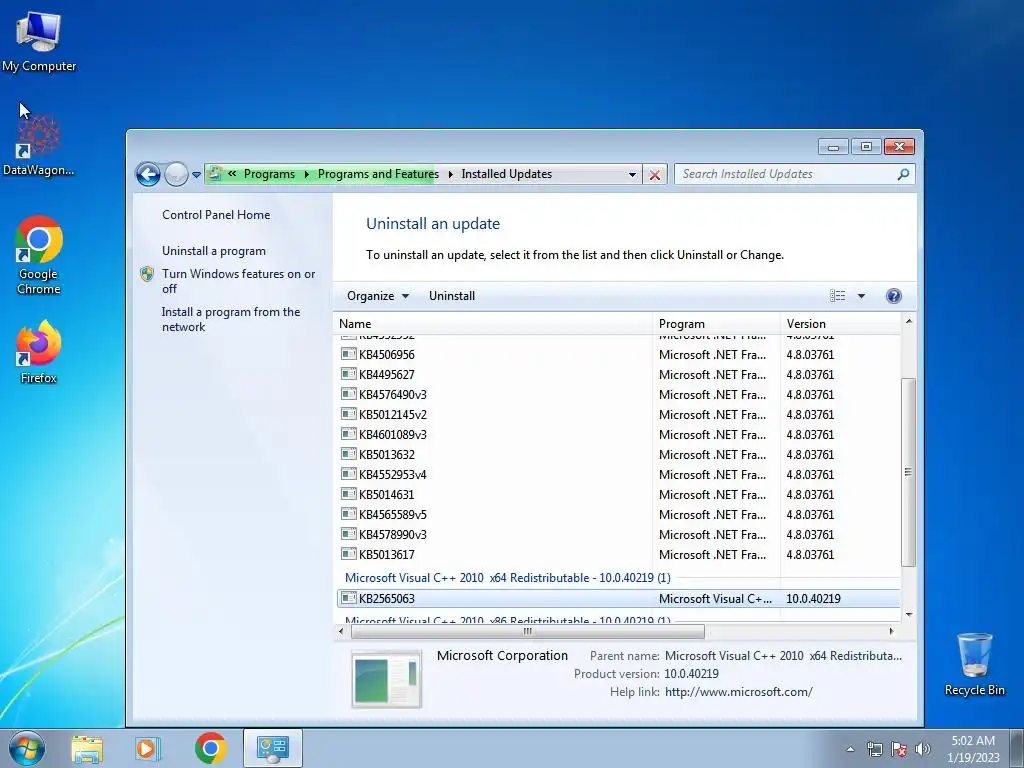Collapse Visual C++ 2010 x64 Redistributable group
Viewport: 1024px width, 768px height.
click(507, 578)
